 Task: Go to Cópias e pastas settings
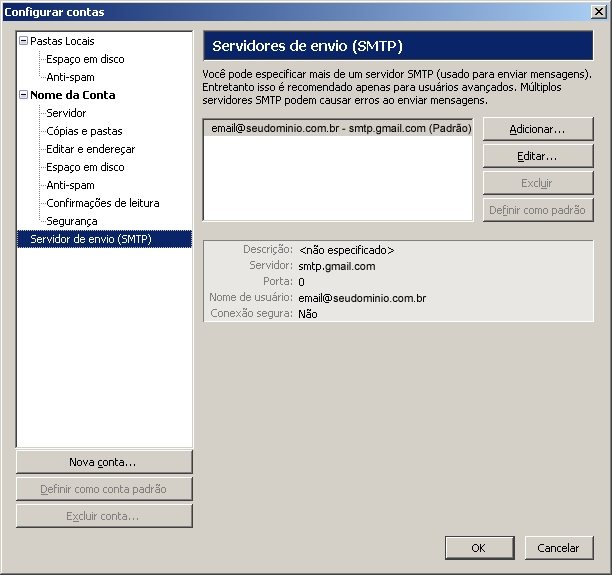[x=84, y=131]
